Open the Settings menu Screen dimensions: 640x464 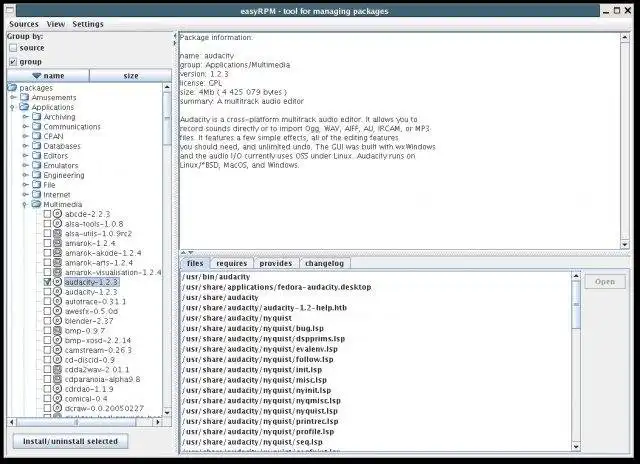pyautogui.click(x=88, y=24)
